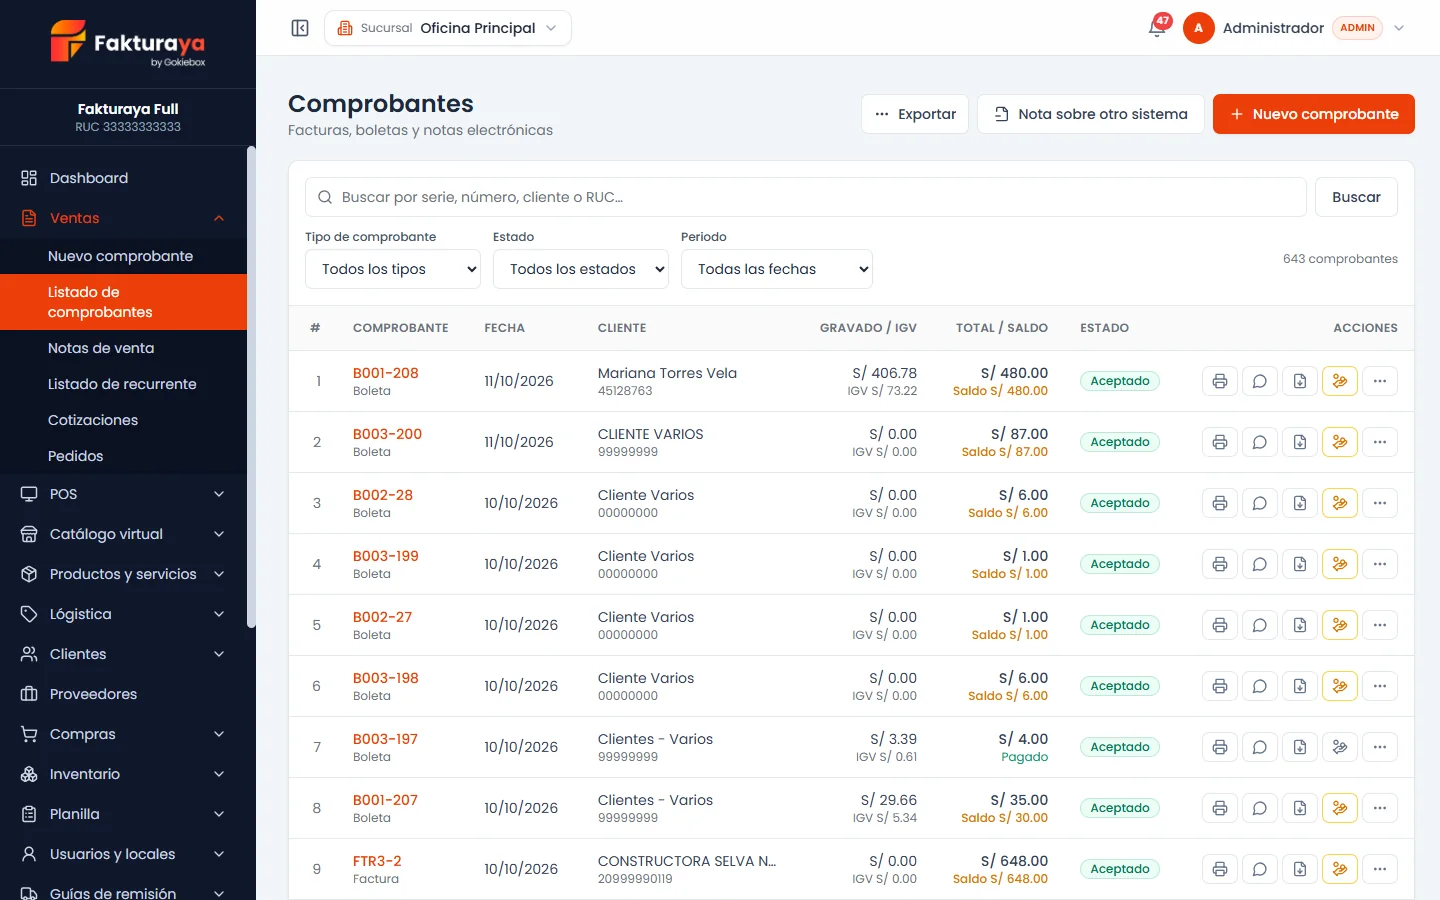Open Listado de recurrente item
Screen dimensions: 1440x900
pos(123,384)
